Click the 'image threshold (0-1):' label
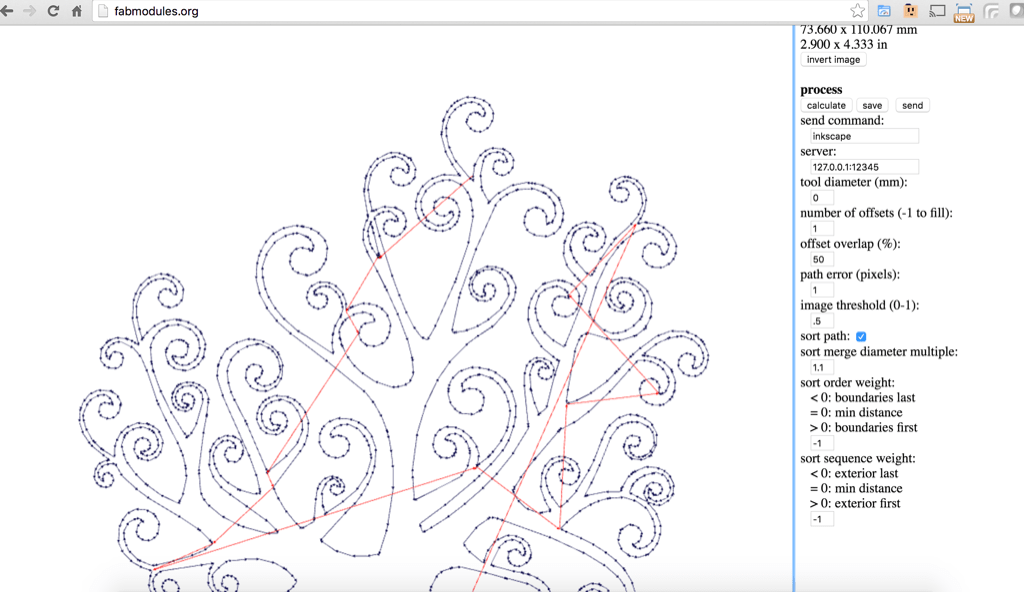 point(859,305)
